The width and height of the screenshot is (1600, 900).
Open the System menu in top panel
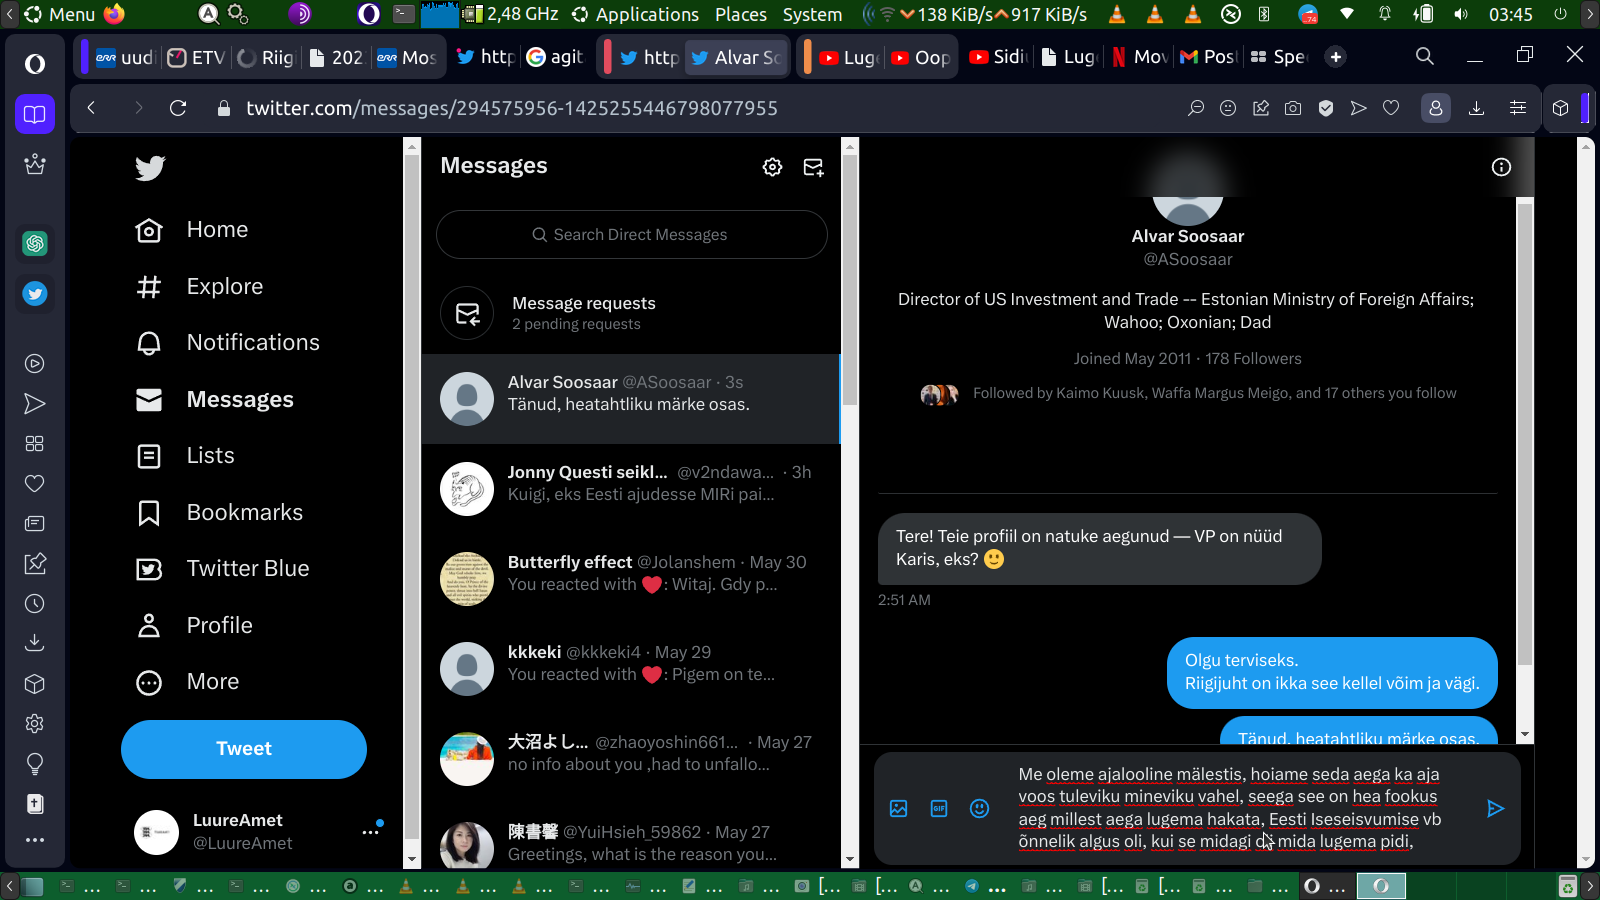pos(812,14)
